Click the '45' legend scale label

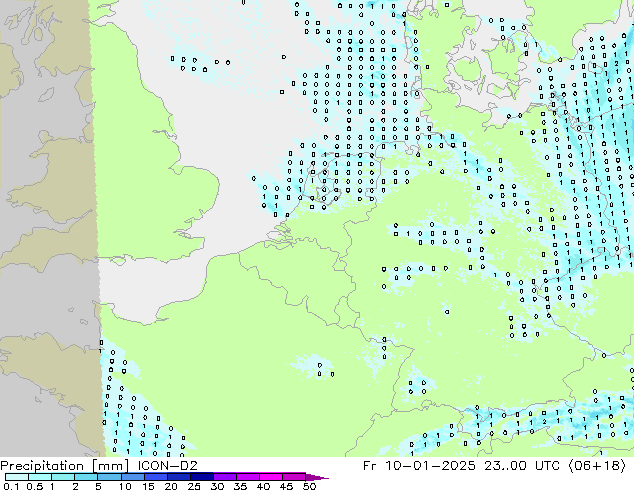click(x=286, y=486)
